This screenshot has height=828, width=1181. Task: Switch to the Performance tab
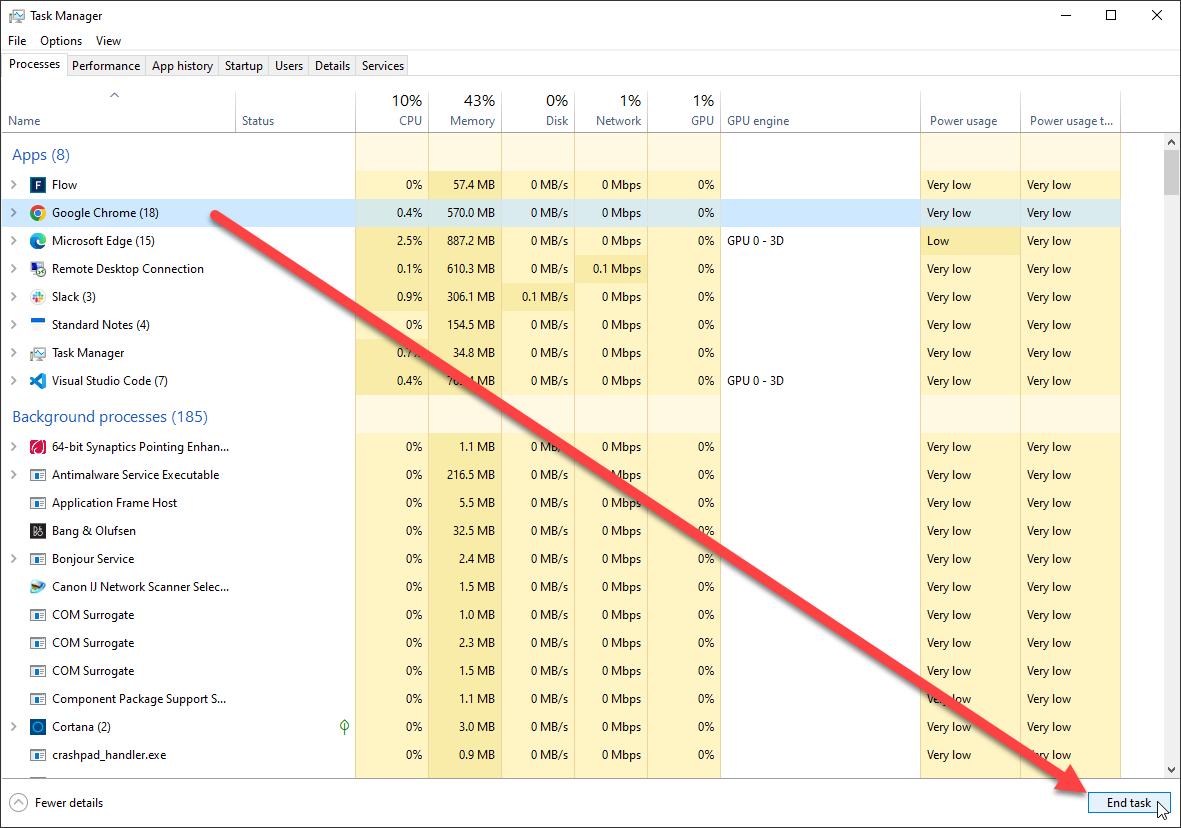[106, 66]
